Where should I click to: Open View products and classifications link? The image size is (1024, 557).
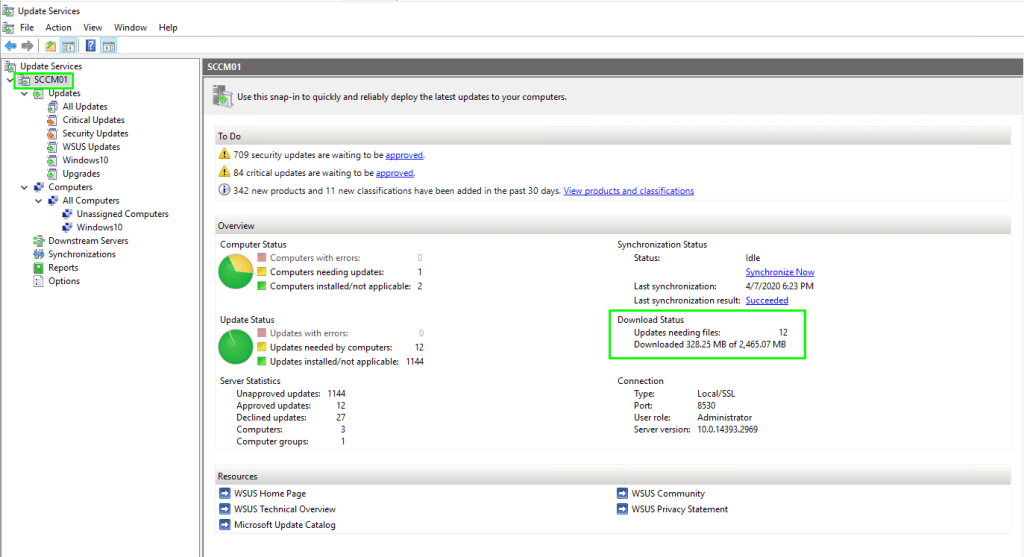pos(628,191)
